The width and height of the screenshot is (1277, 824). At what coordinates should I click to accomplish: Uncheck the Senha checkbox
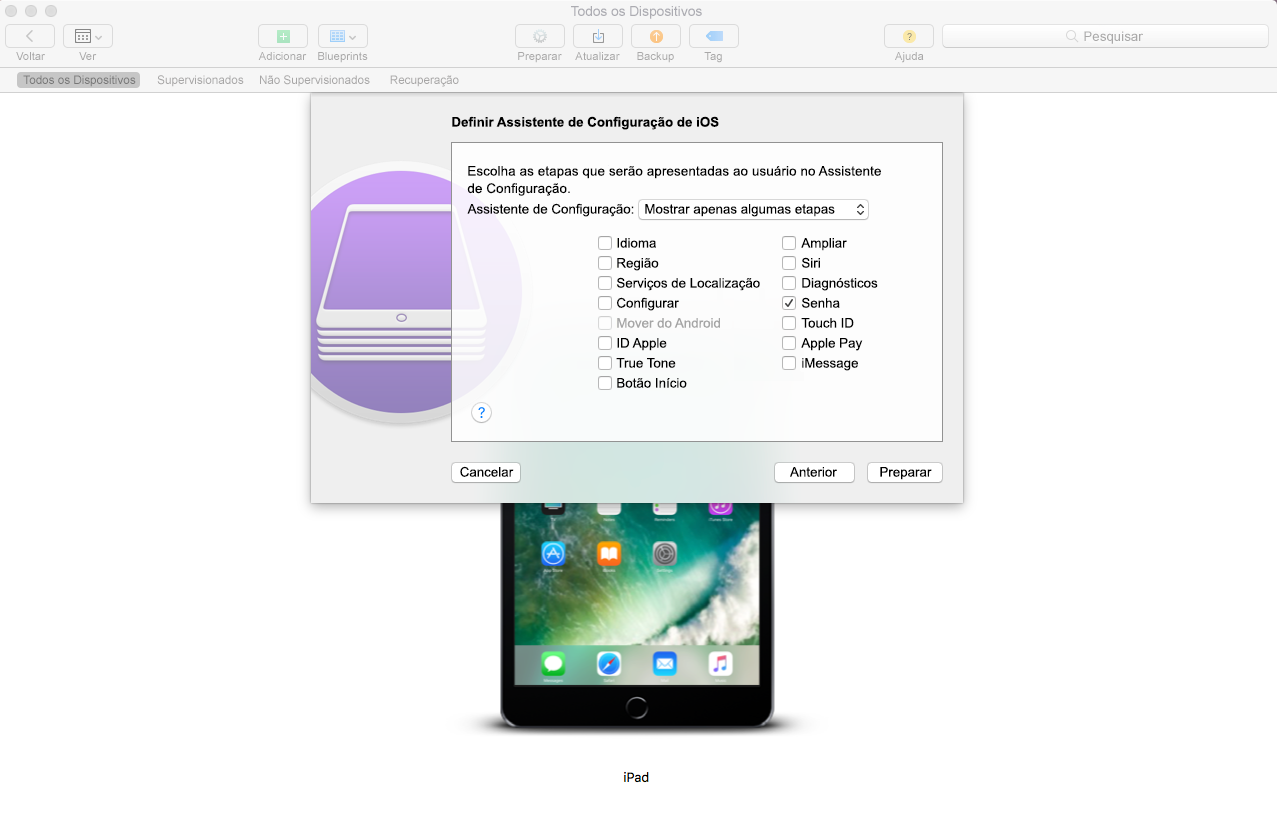(x=789, y=303)
